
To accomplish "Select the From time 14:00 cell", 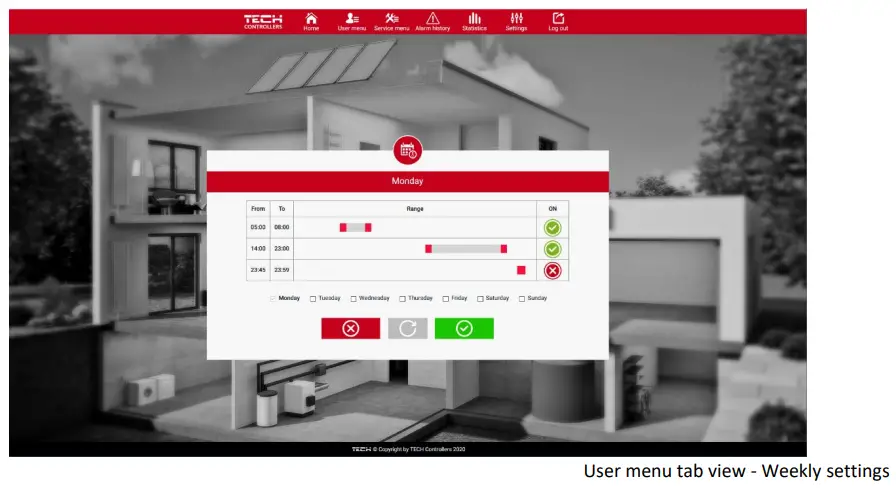I will 258,248.
